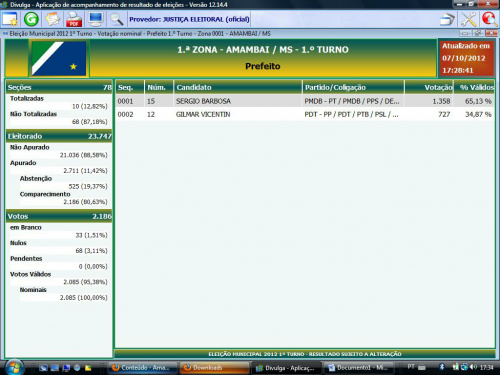The height and width of the screenshot is (375, 500).
Task: Click the Bluetooth tray icon
Action: click(x=442, y=367)
